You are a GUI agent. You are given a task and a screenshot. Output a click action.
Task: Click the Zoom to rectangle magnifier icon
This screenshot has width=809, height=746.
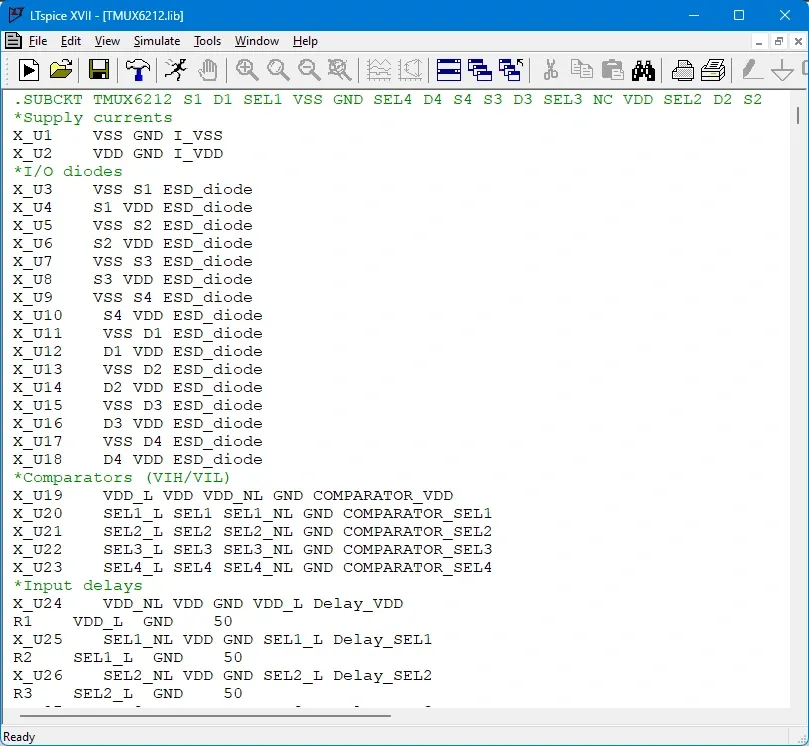click(x=278, y=70)
